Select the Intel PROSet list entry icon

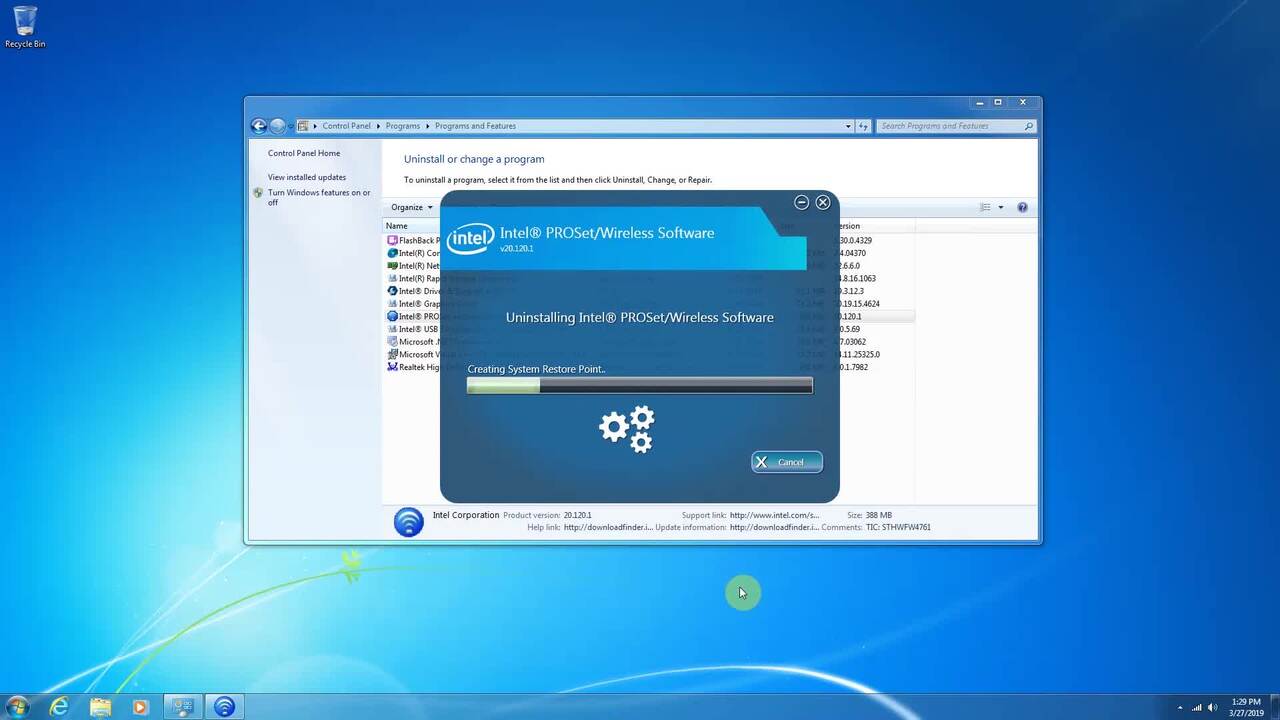[x=392, y=316]
